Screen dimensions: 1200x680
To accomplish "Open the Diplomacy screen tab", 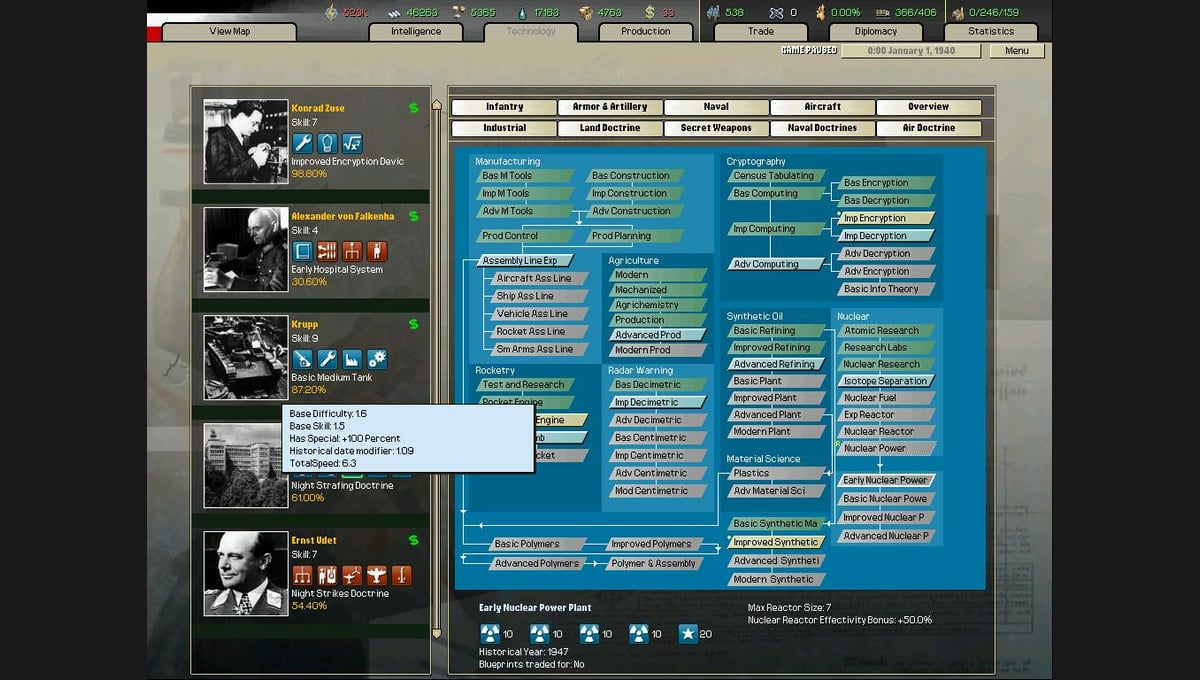I will click(876, 32).
